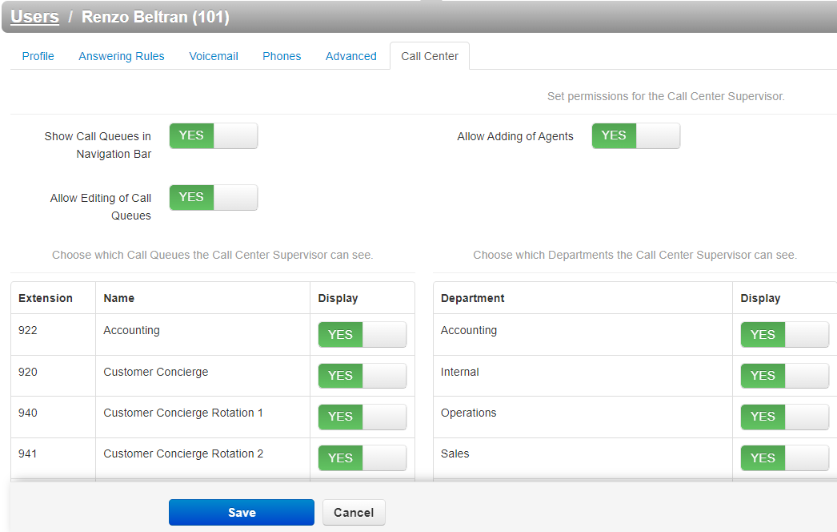
Task: Click the Users breadcrumb link
Action: click(35, 17)
